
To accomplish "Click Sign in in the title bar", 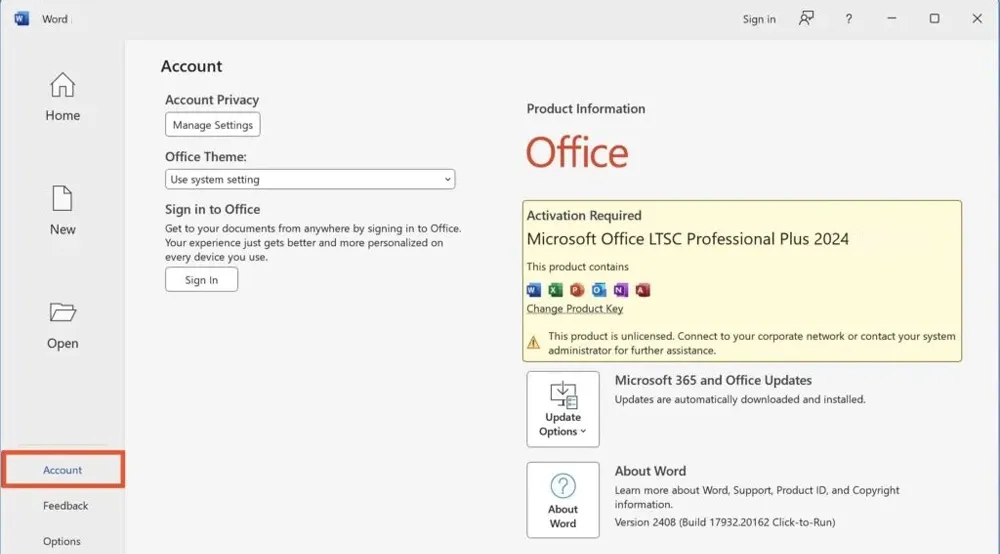I will tap(759, 19).
